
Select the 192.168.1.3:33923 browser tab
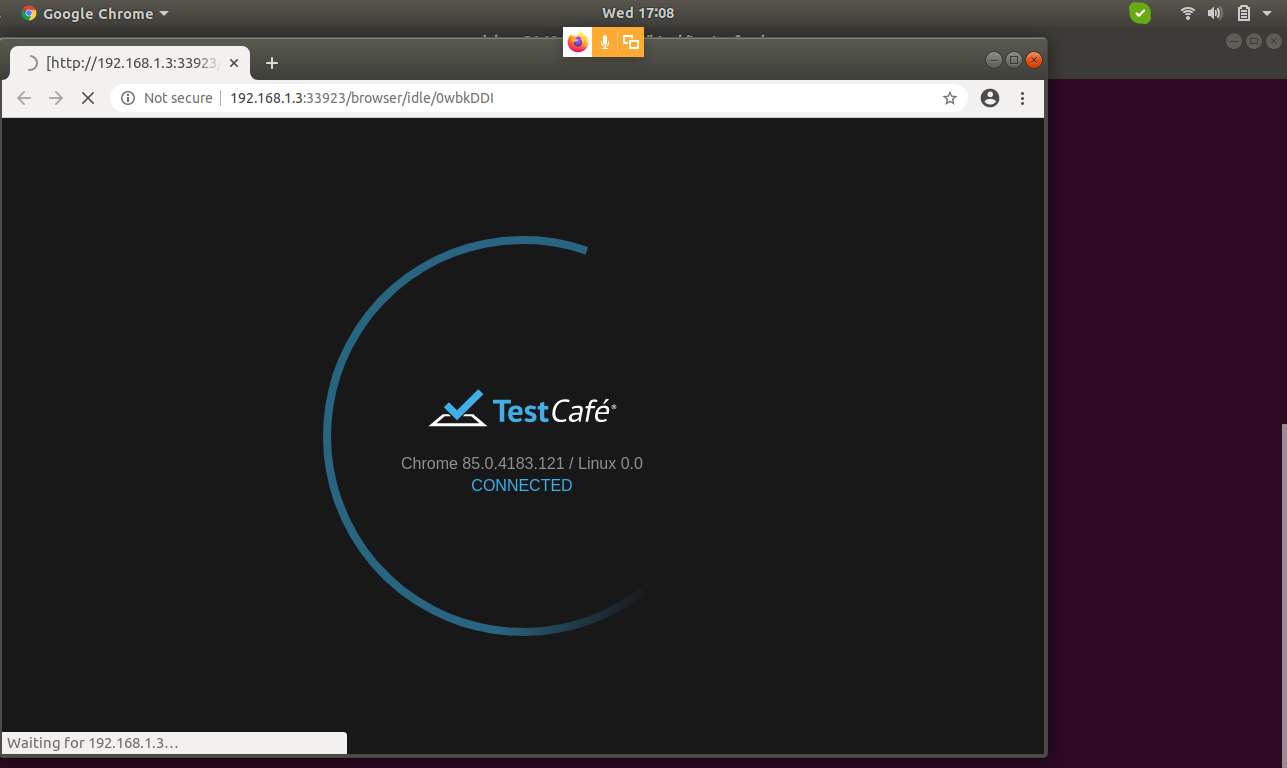[128, 63]
